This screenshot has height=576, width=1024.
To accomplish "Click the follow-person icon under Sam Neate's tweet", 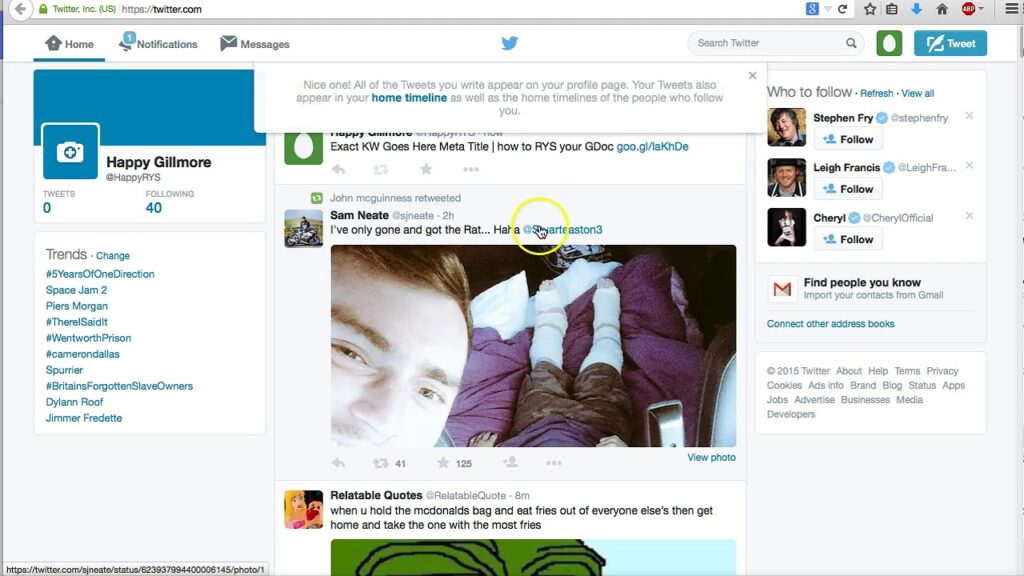I will point(511,462).
